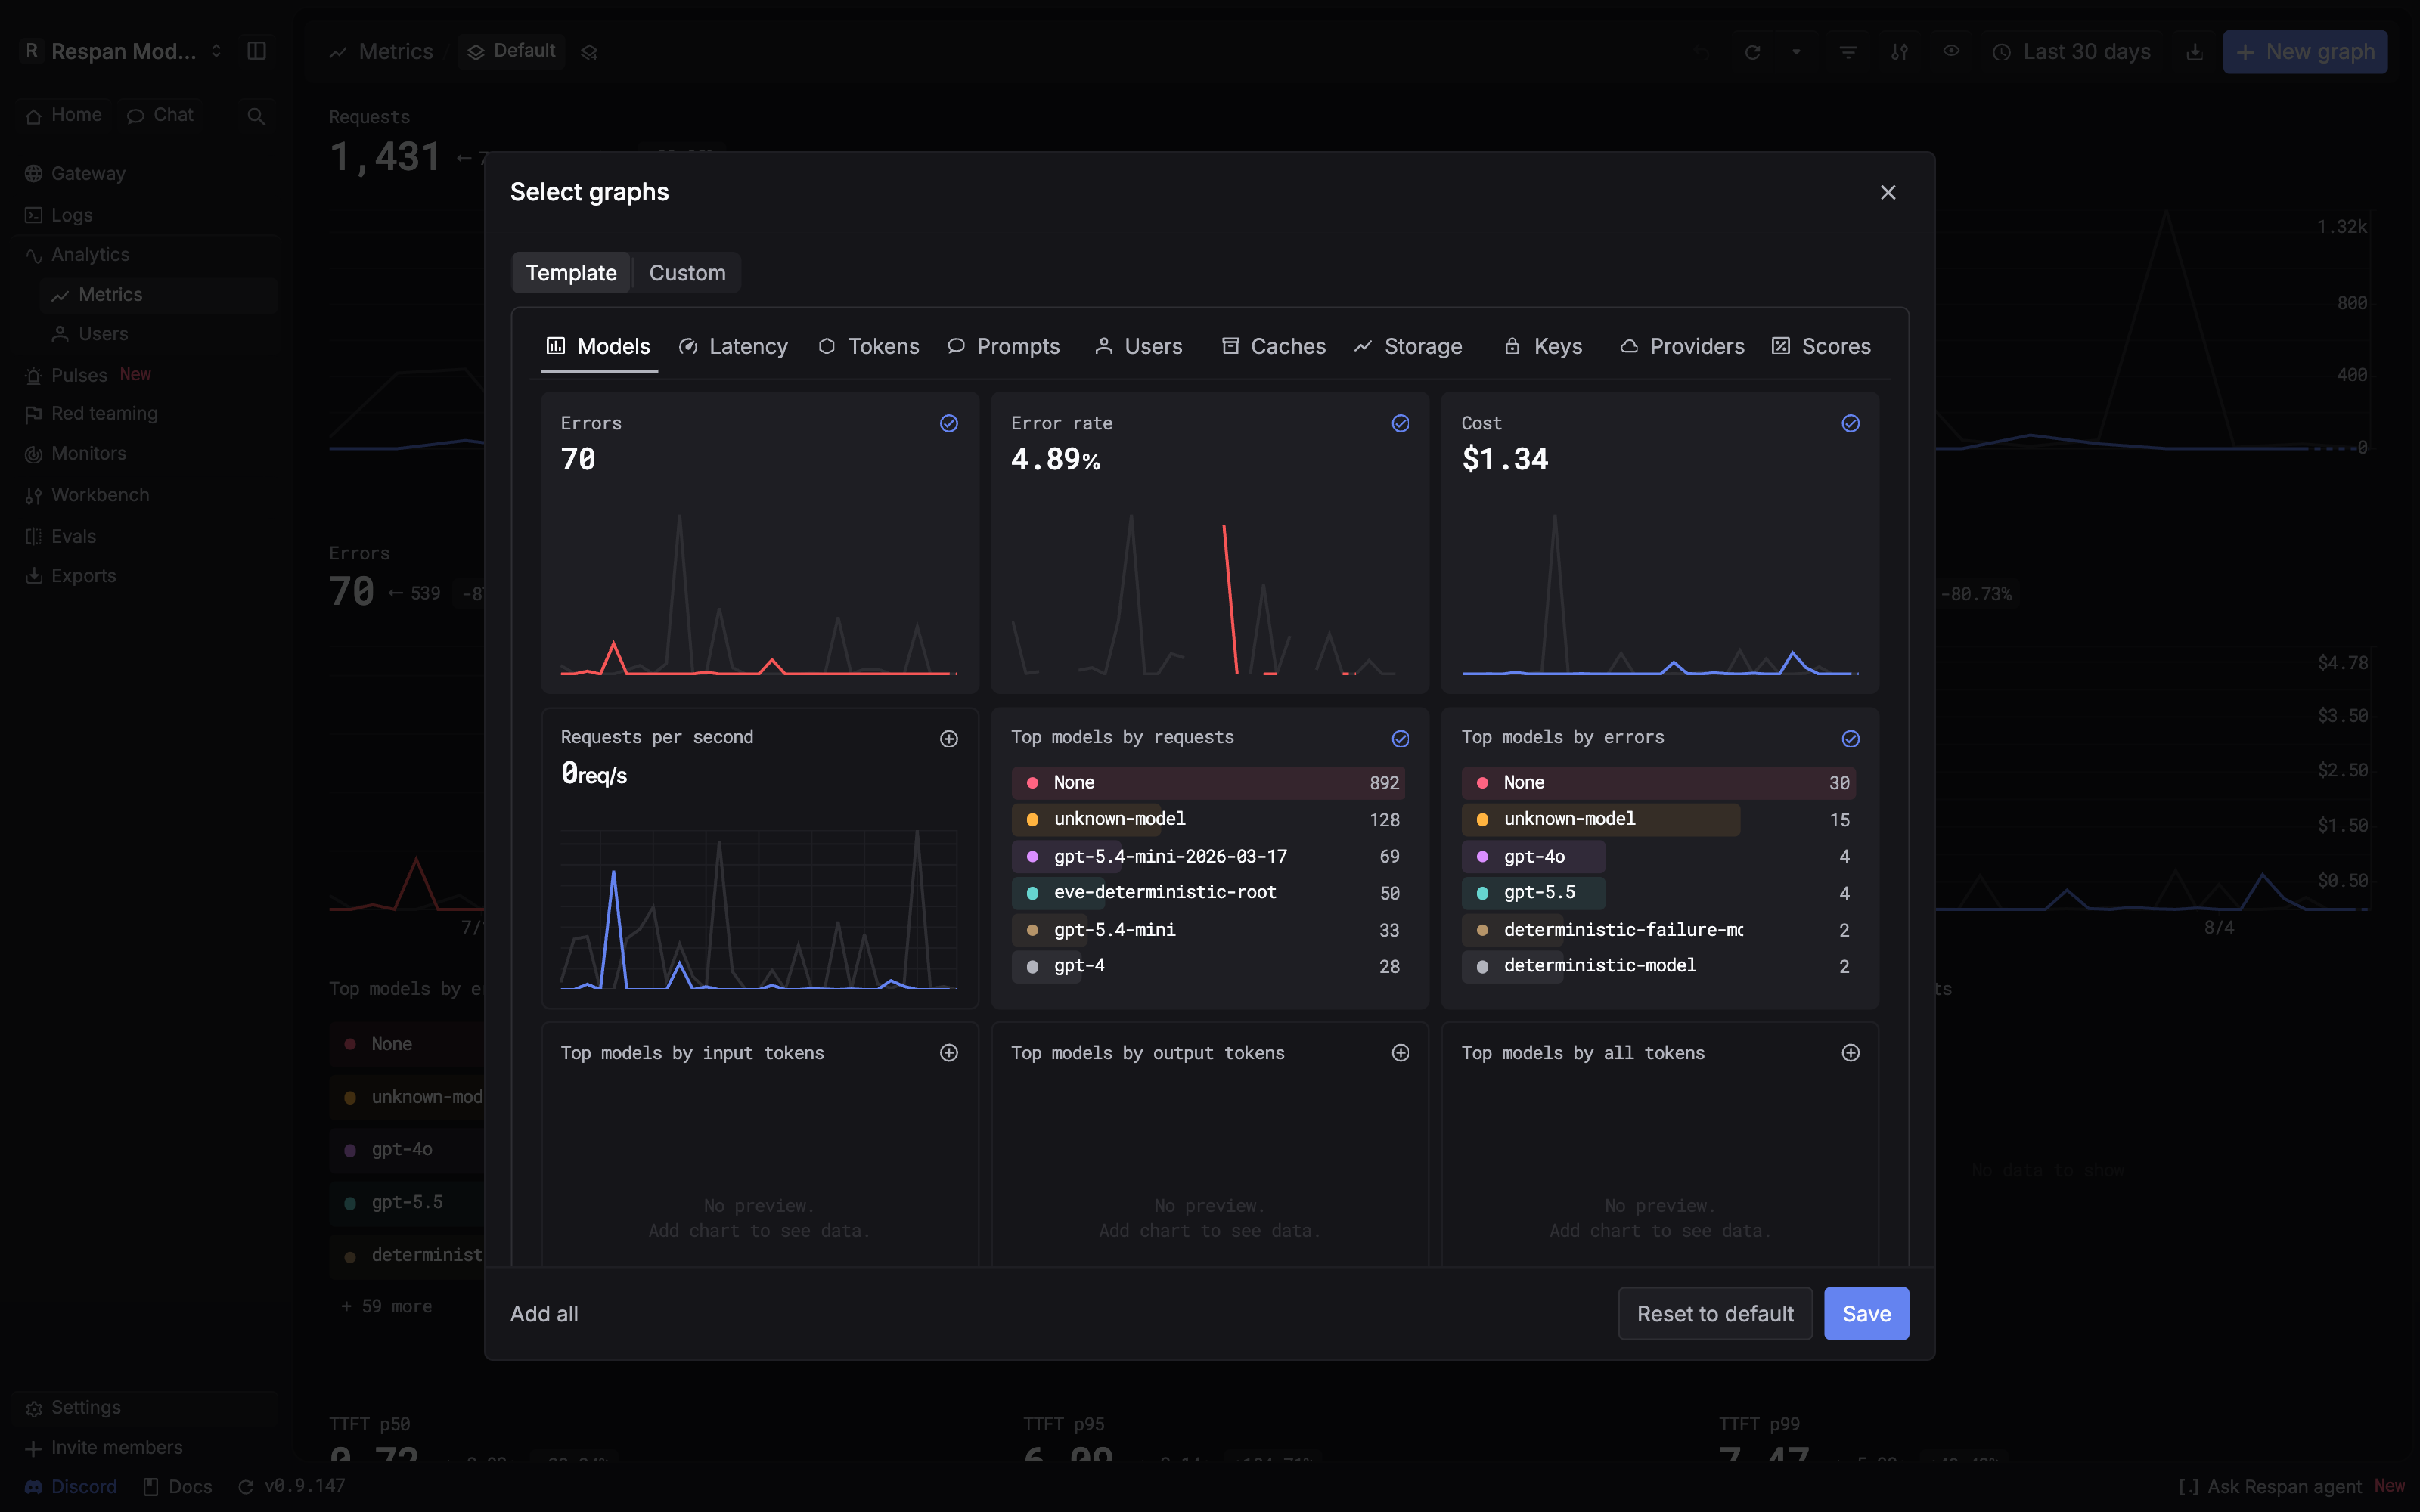Open the search icon in the sidebar

click(256, 116)
